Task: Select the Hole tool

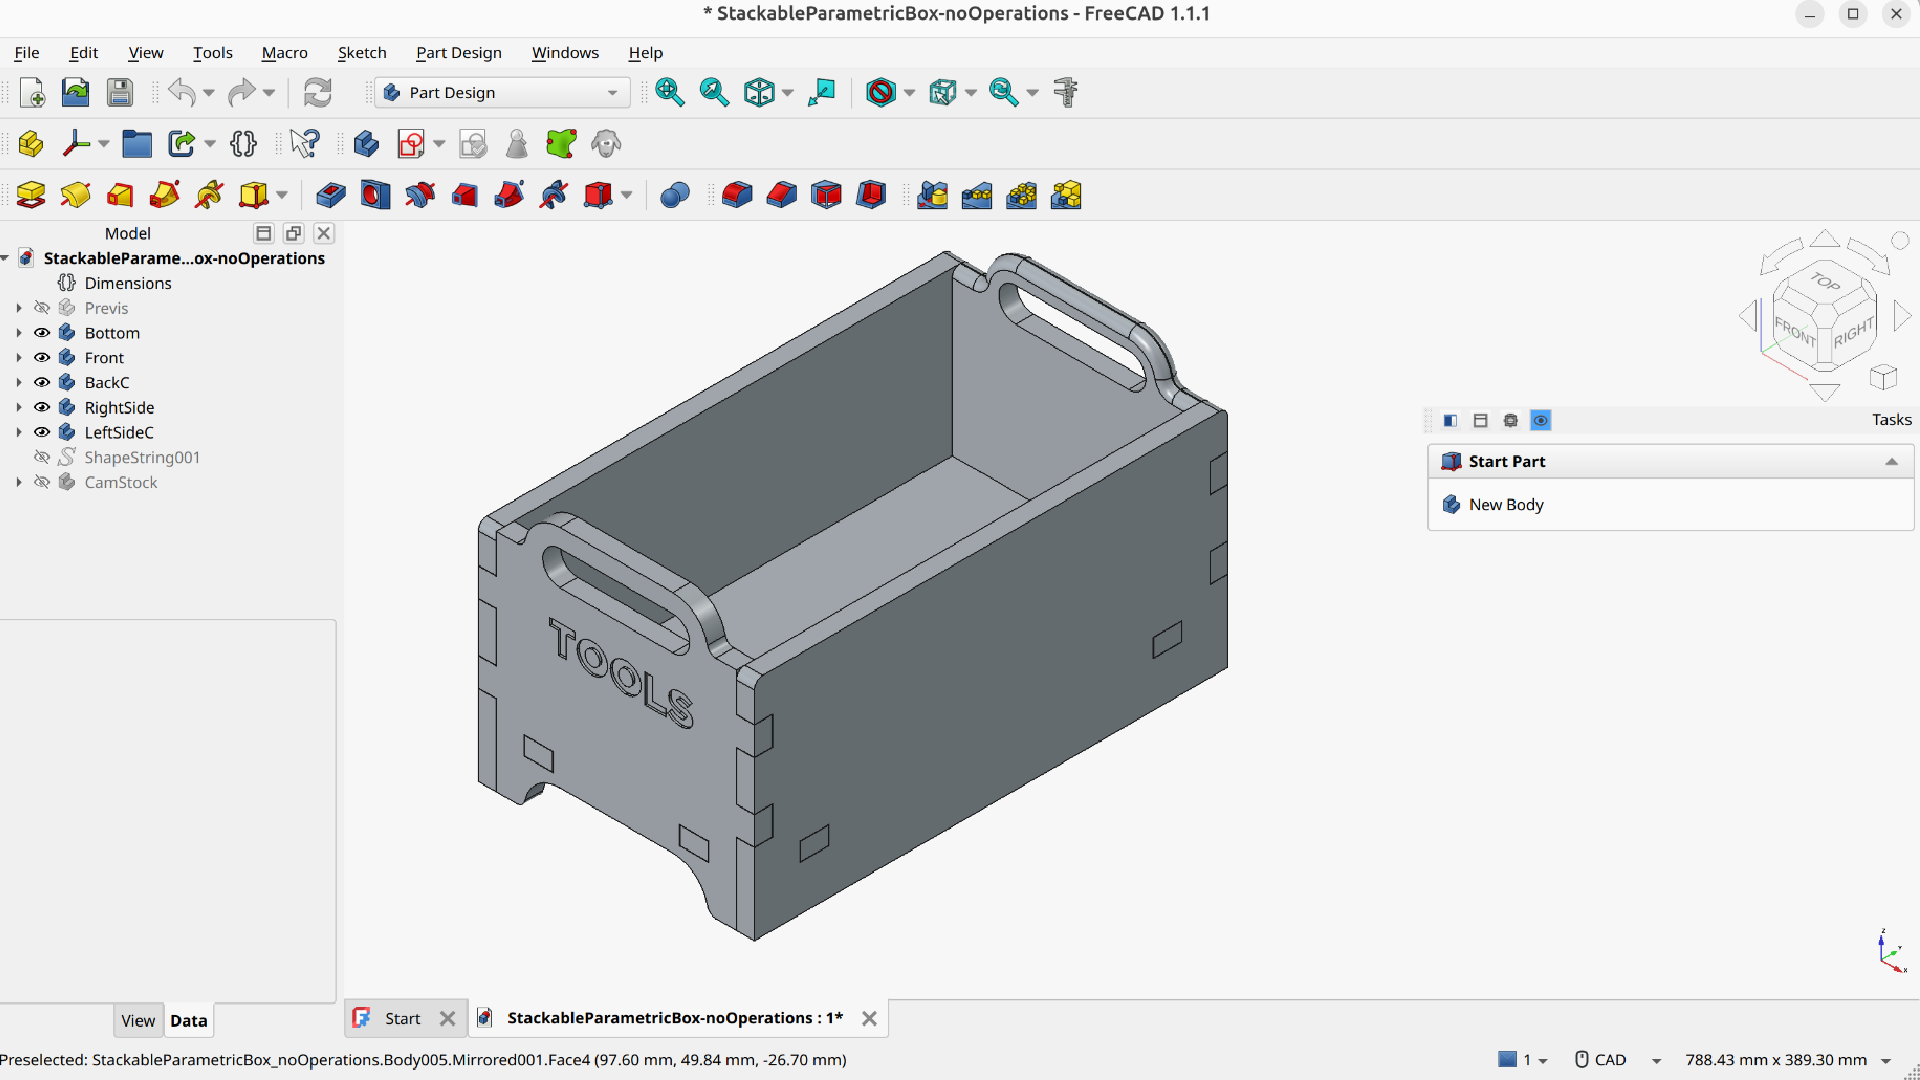Action: (x=375, y=195)
